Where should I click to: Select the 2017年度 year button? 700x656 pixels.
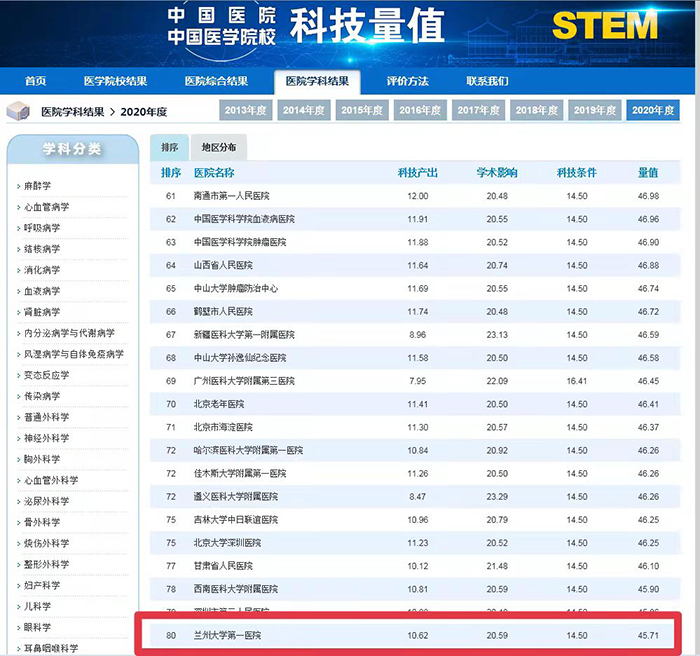pos(479,110)
